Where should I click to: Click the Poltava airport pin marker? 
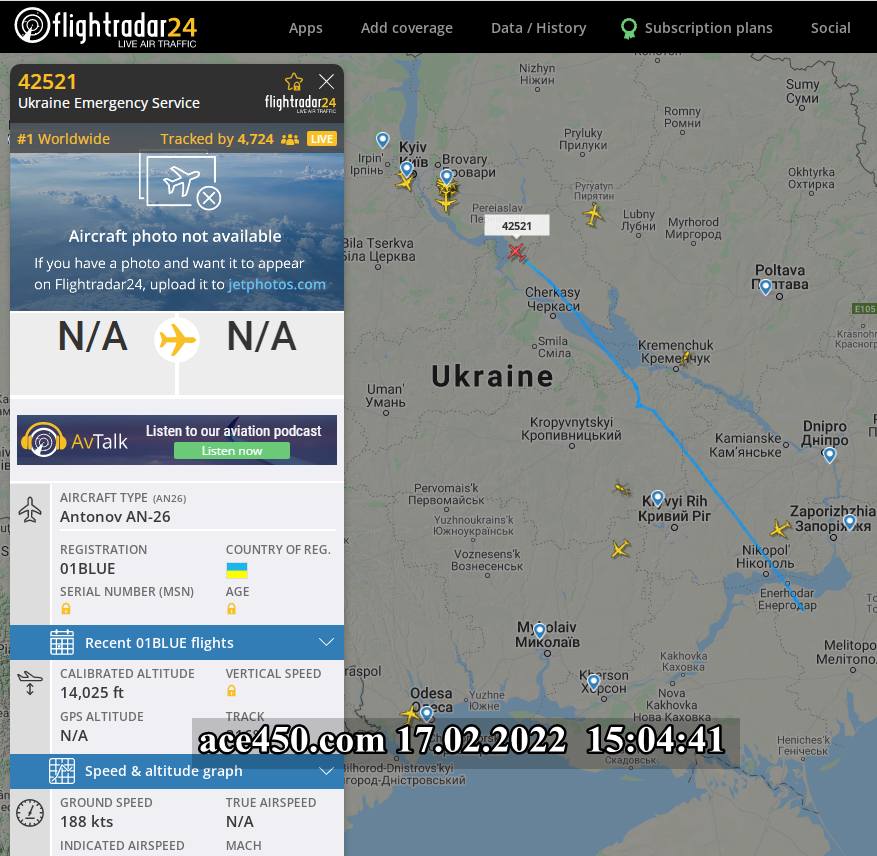click(x=765, y=286)
